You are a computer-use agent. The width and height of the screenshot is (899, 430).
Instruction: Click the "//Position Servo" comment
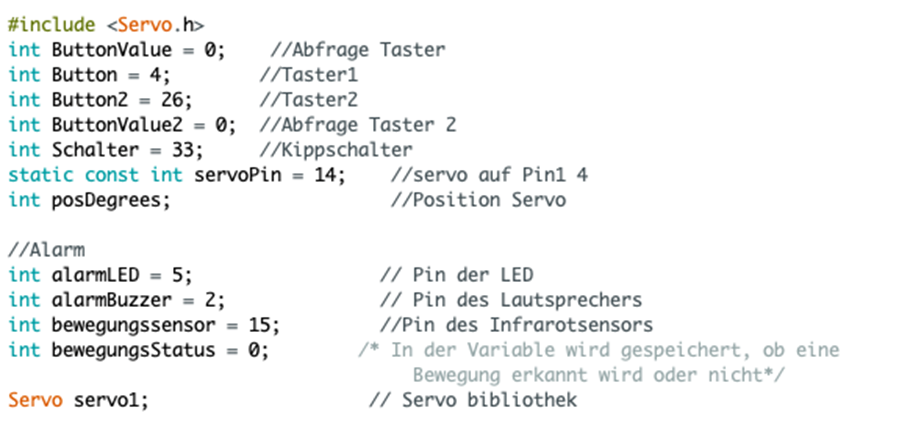pyautogui.click(x=478, y=200)
